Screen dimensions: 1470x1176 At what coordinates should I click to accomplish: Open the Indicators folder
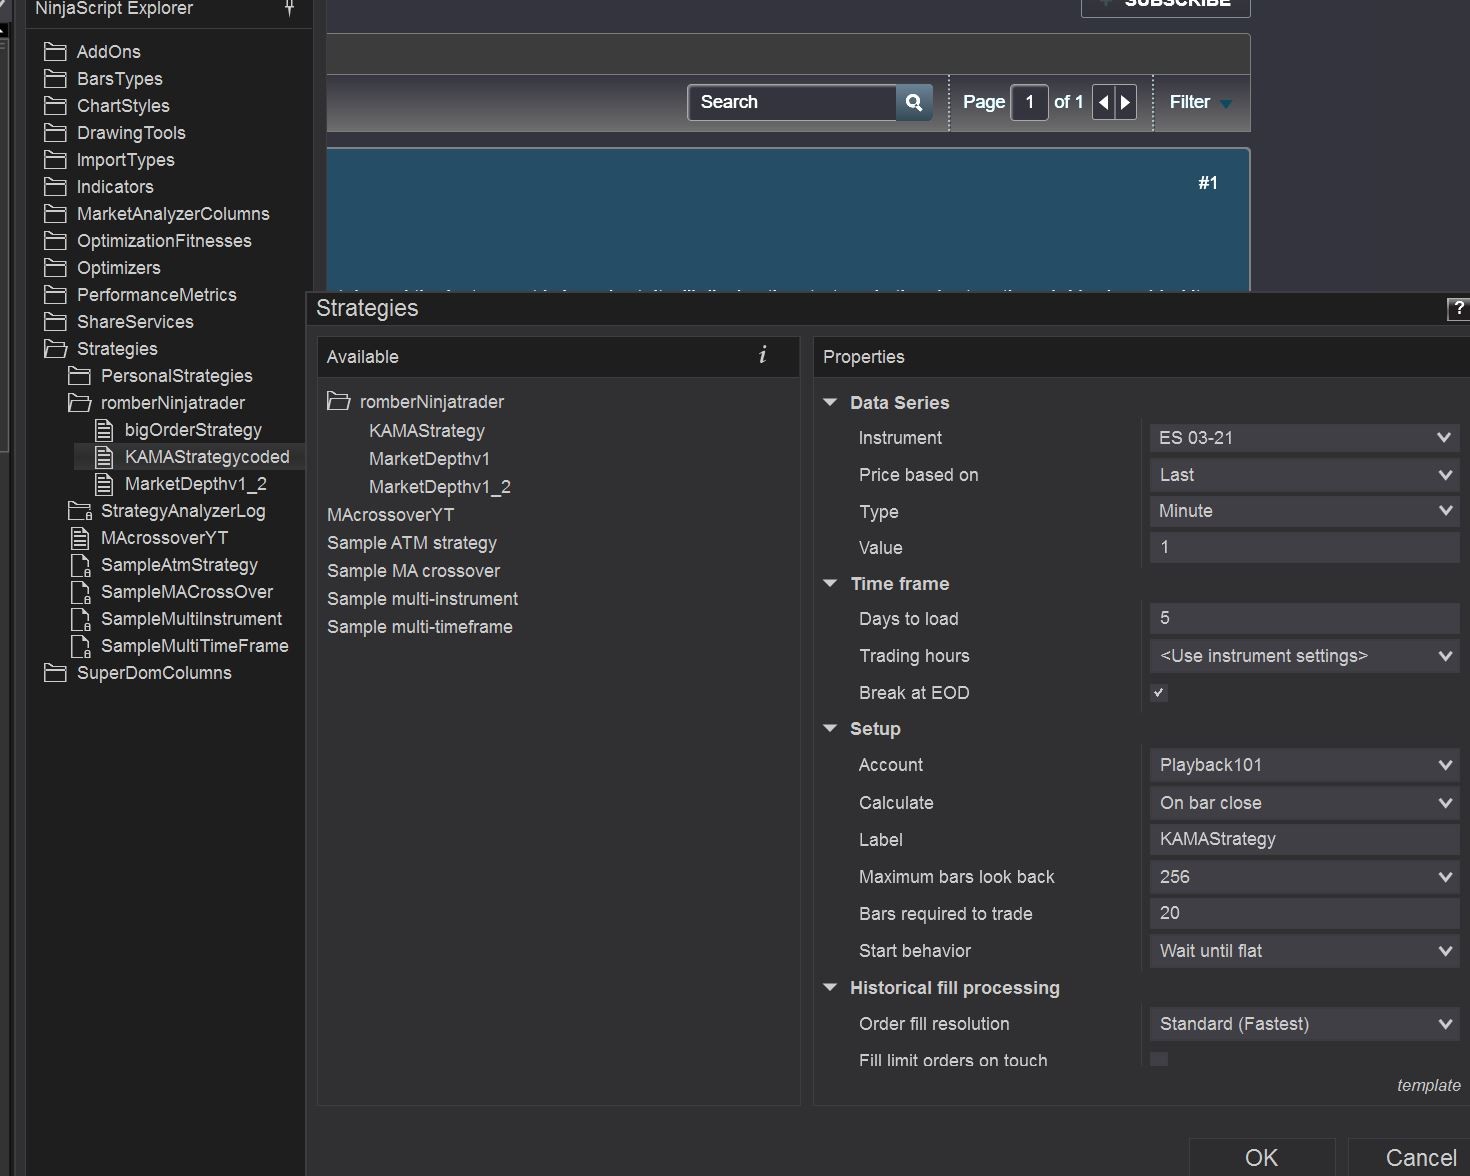(x=114, y=187)
